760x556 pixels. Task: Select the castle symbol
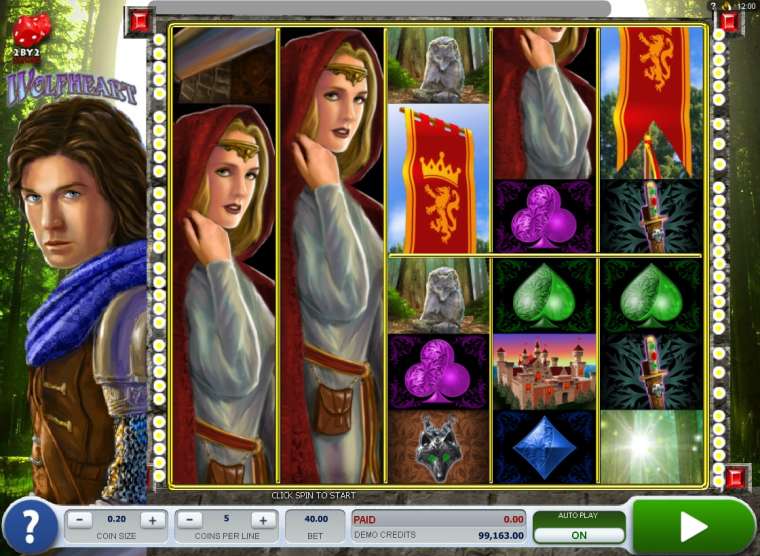(545, 371)
